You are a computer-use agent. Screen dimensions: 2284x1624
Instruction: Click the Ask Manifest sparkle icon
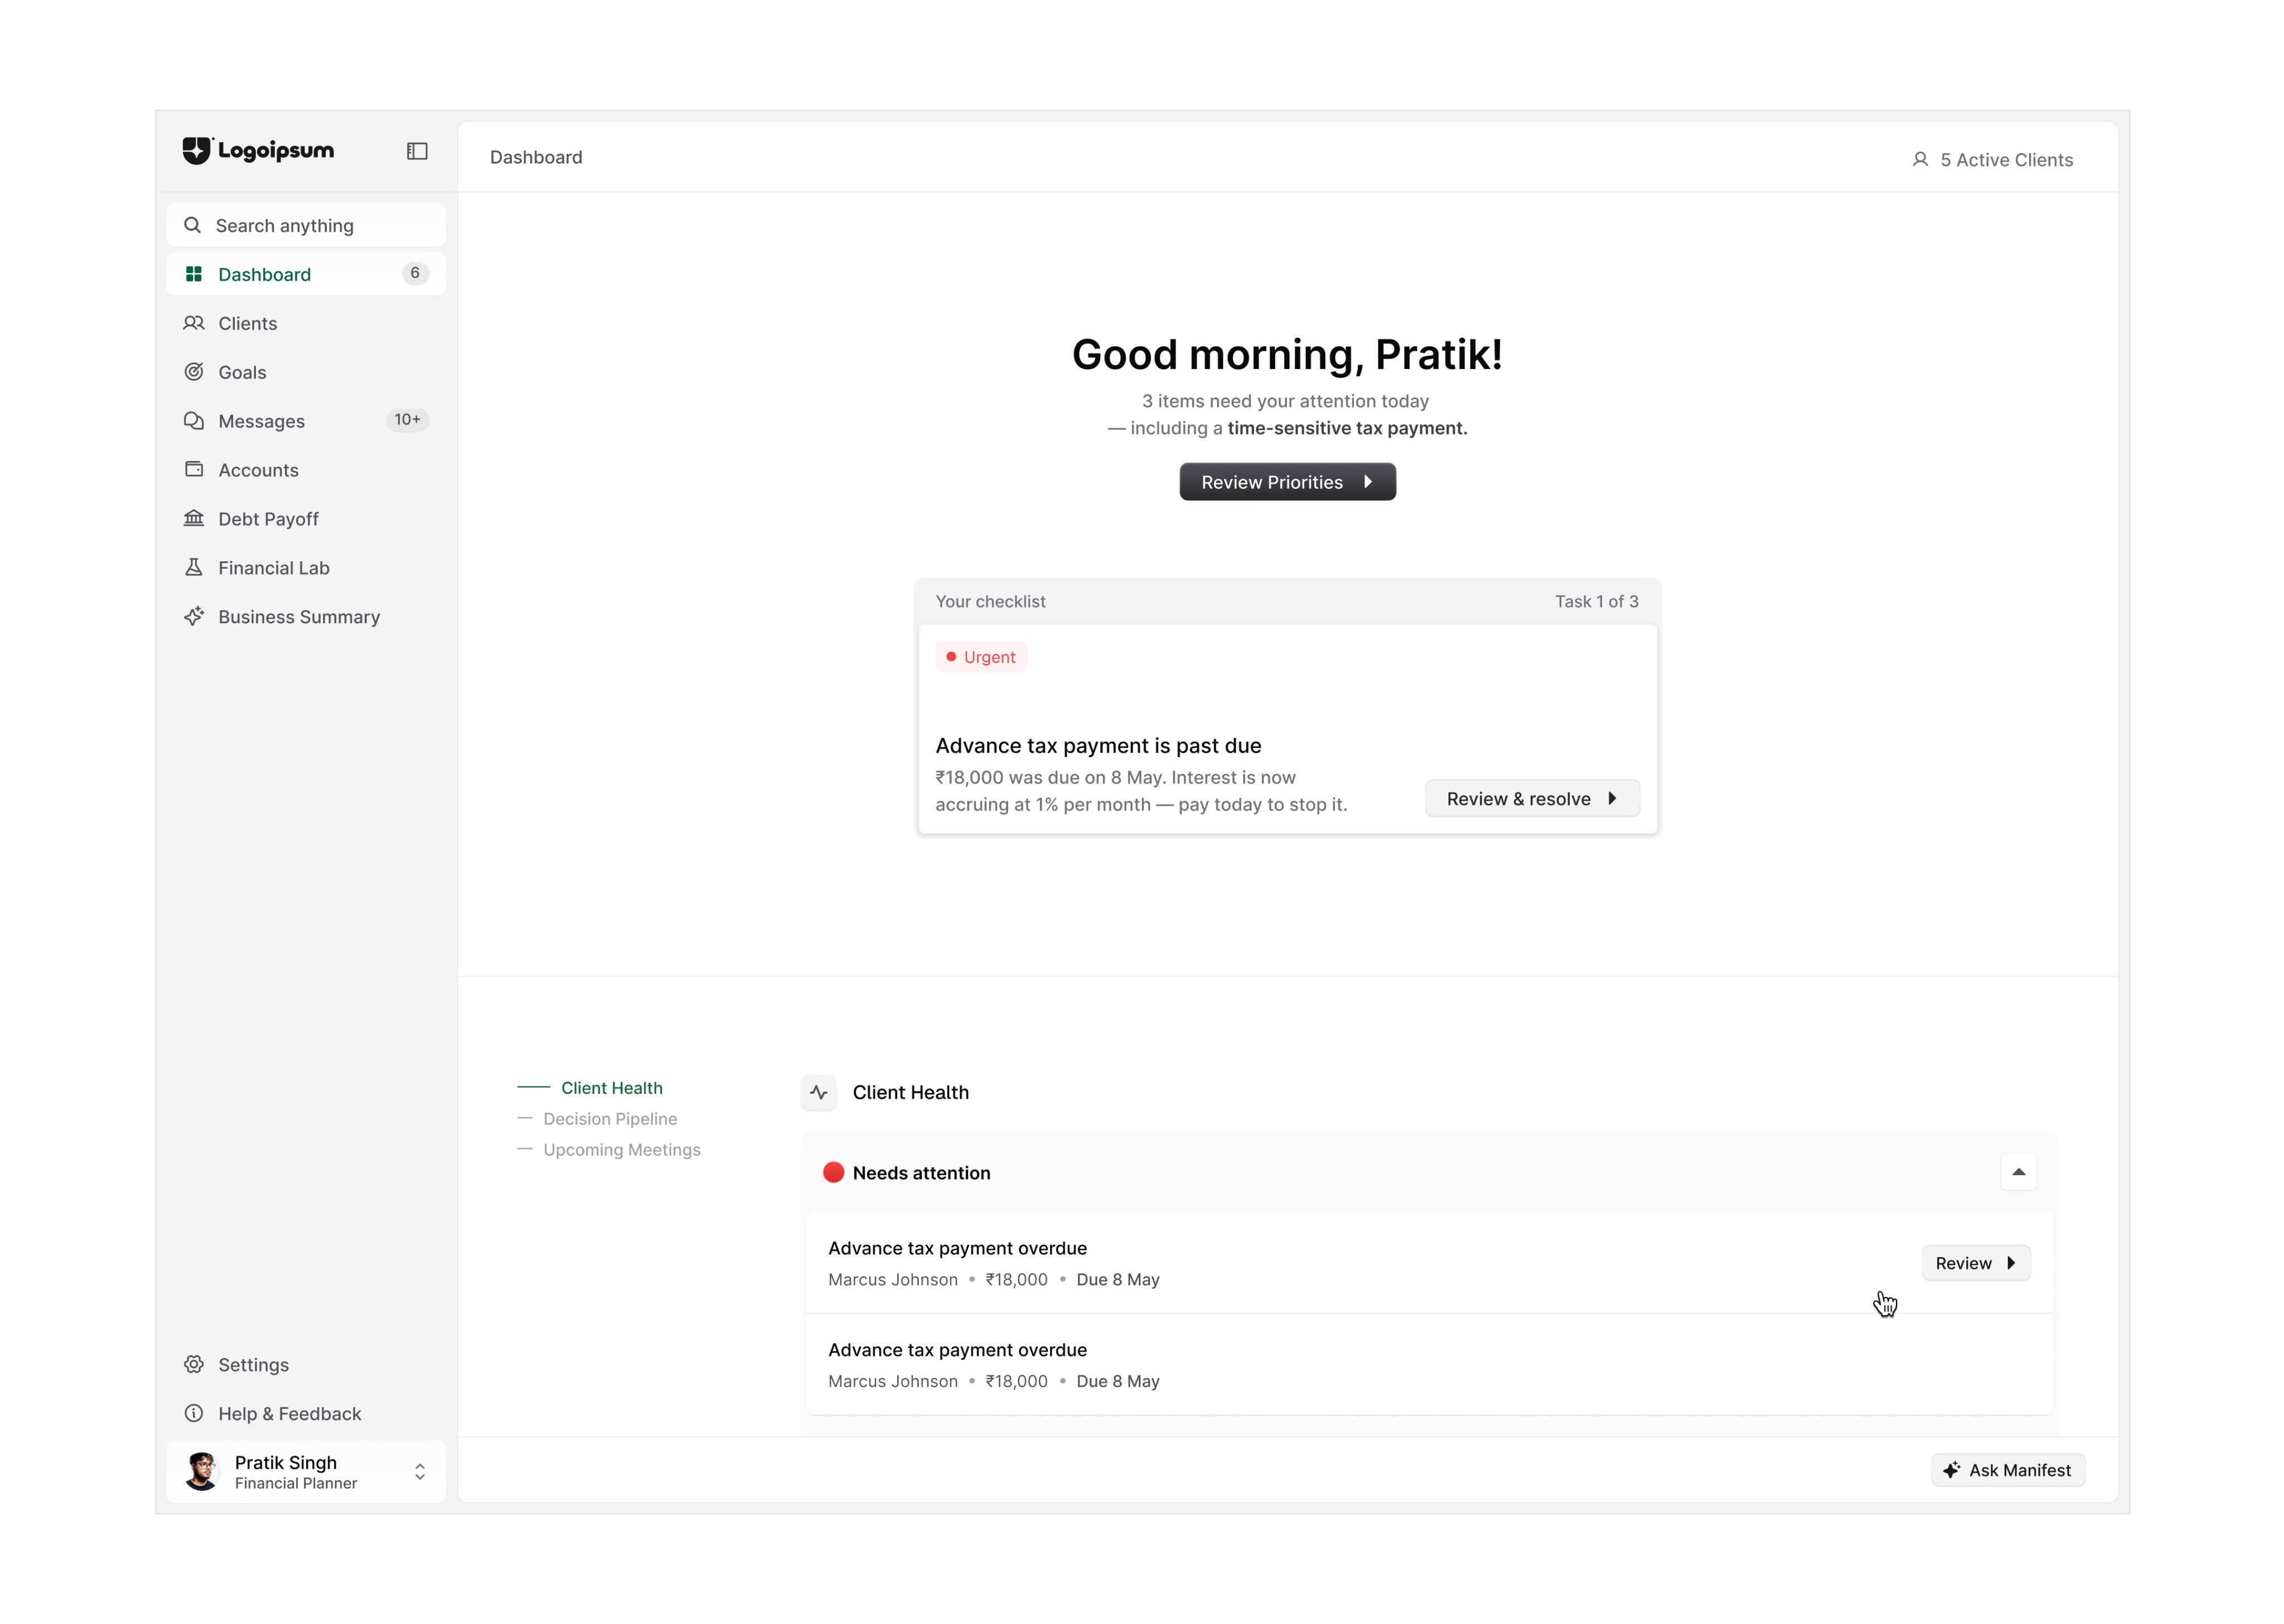click(x=1951, y=1470)
